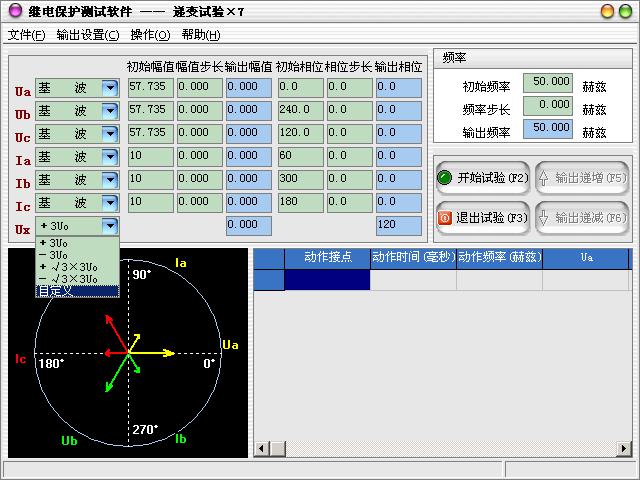Expand the Ib waveform dropdown arrow
This screenshot has height=480, width=640.
pyautogui.click(x=110, y=180)
